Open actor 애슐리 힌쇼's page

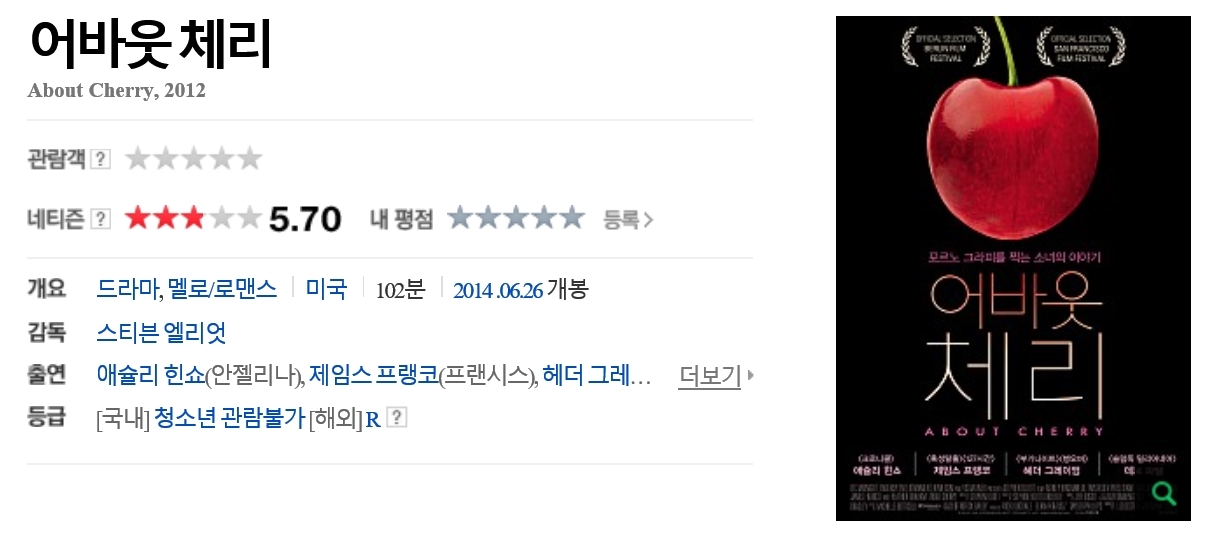150,376
